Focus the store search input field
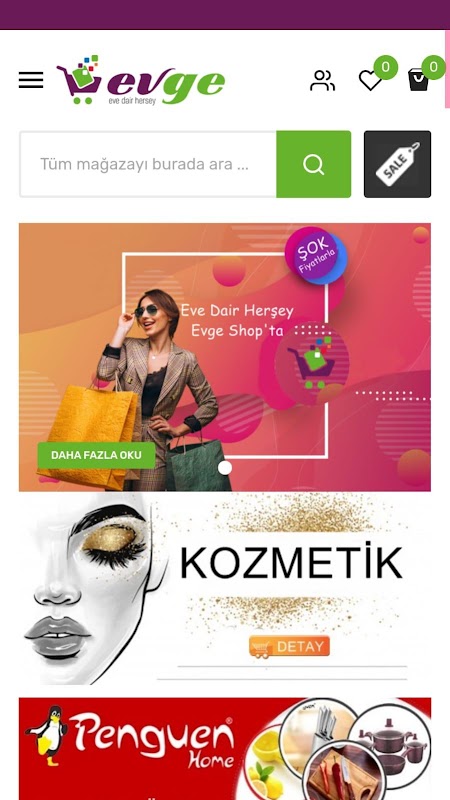450x800 pixels. click(148, 164)
